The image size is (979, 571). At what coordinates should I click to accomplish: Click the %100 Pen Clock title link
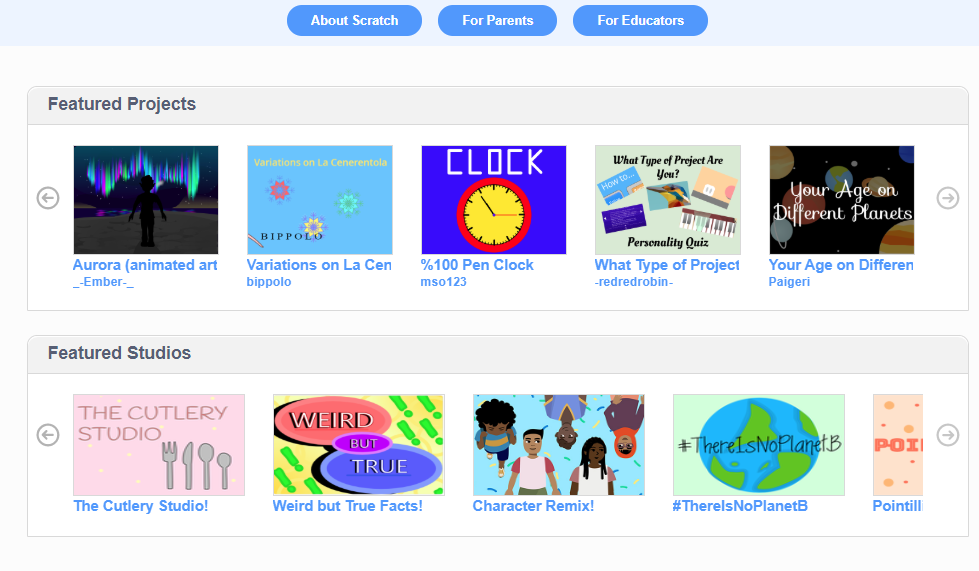coord(477,265)
